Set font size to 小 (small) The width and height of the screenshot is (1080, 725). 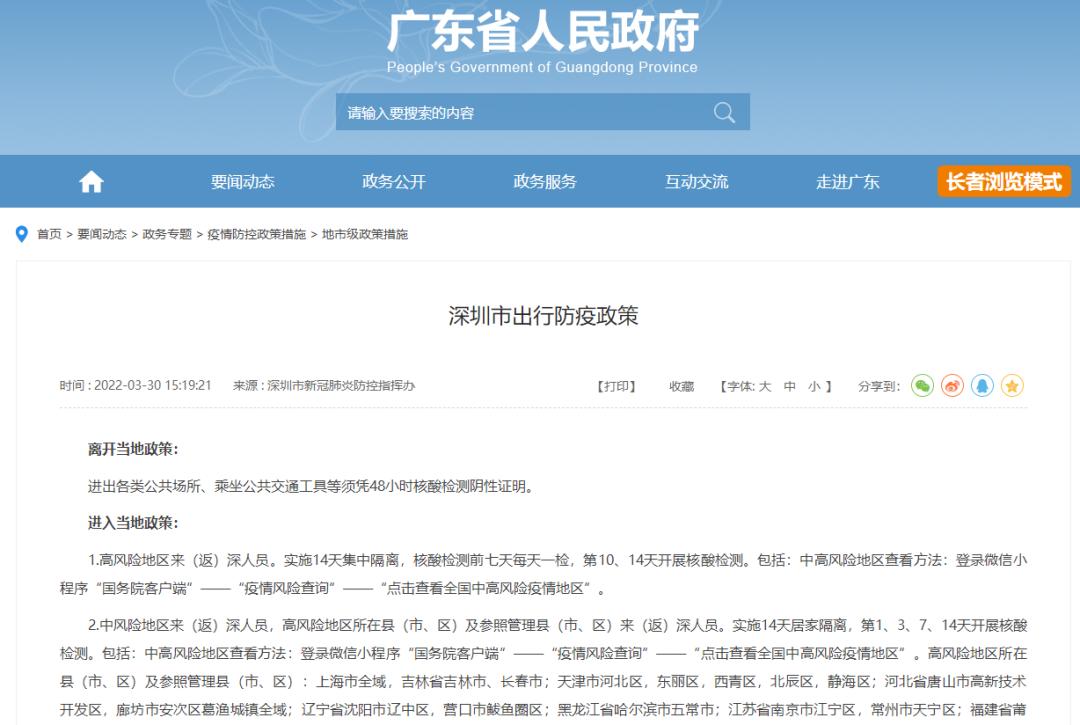pyautogui.click(x=814, y=386)
